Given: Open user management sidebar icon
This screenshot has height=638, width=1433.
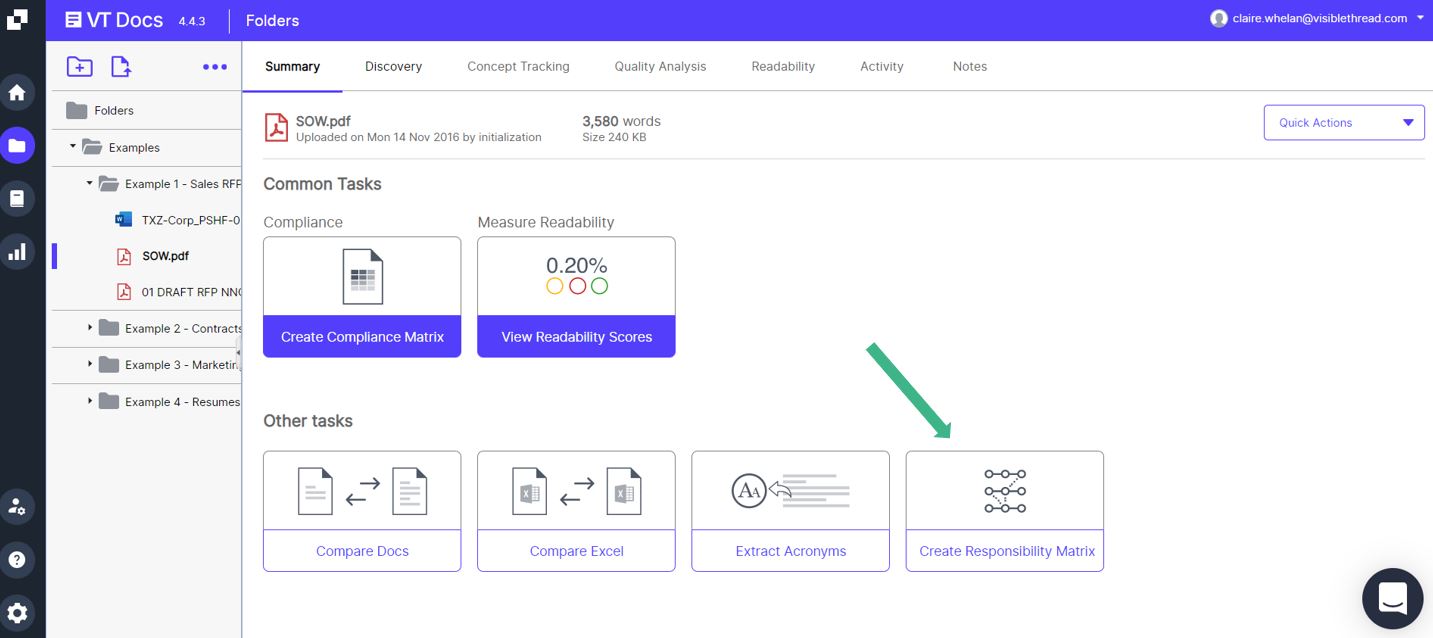Looking at the screenshot, I should point(17,506).
